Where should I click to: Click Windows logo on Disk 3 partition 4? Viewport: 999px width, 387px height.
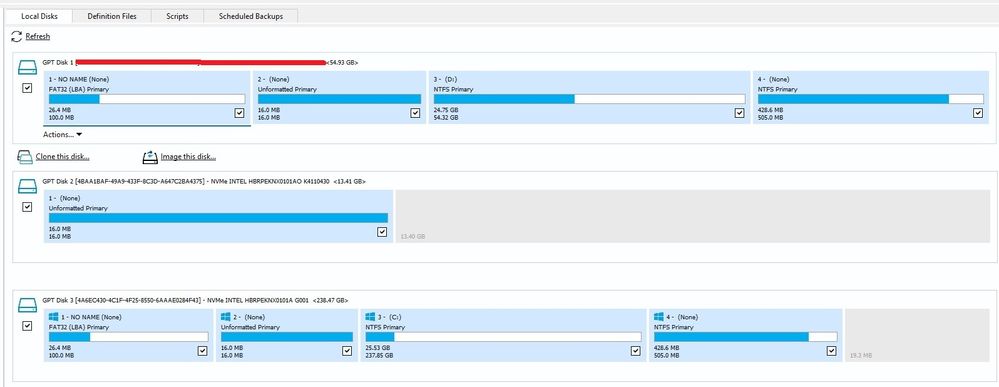click(659, 316)
